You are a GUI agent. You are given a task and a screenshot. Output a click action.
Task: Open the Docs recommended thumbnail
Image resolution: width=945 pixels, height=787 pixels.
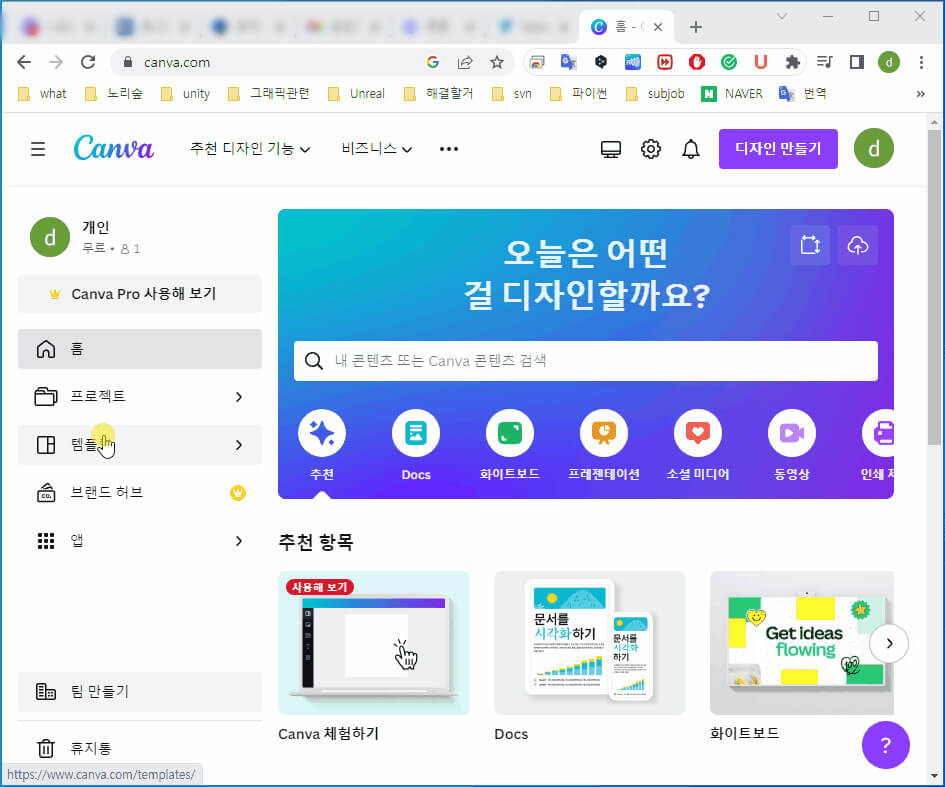pos(590,643)
